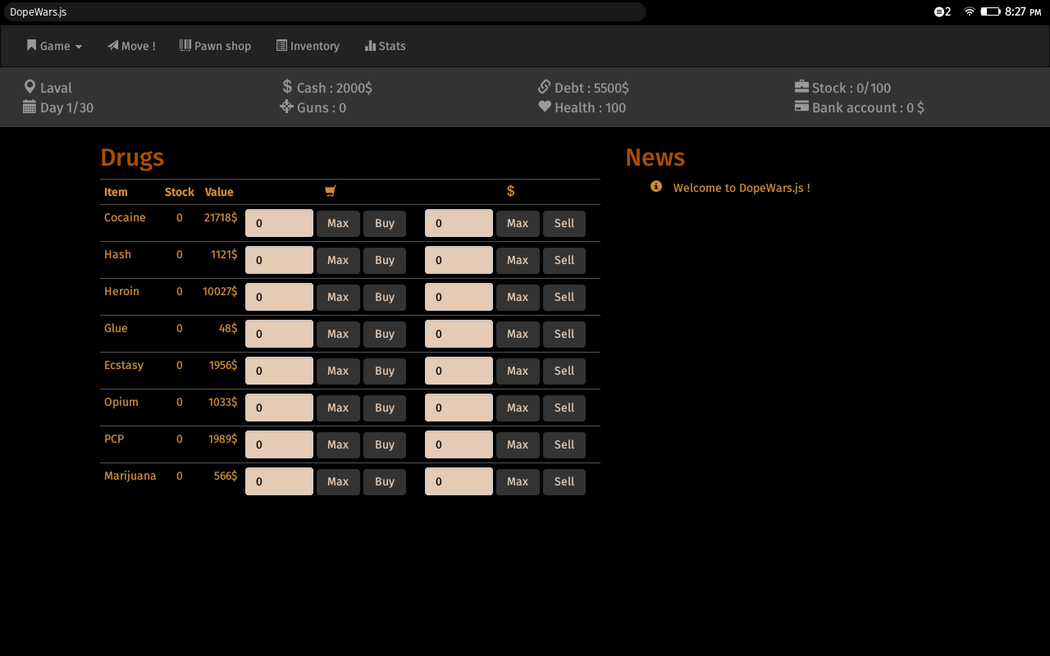
Task: Click the shopping cart icon in table header
Action: pyautogui.click(x=330, y=191)
